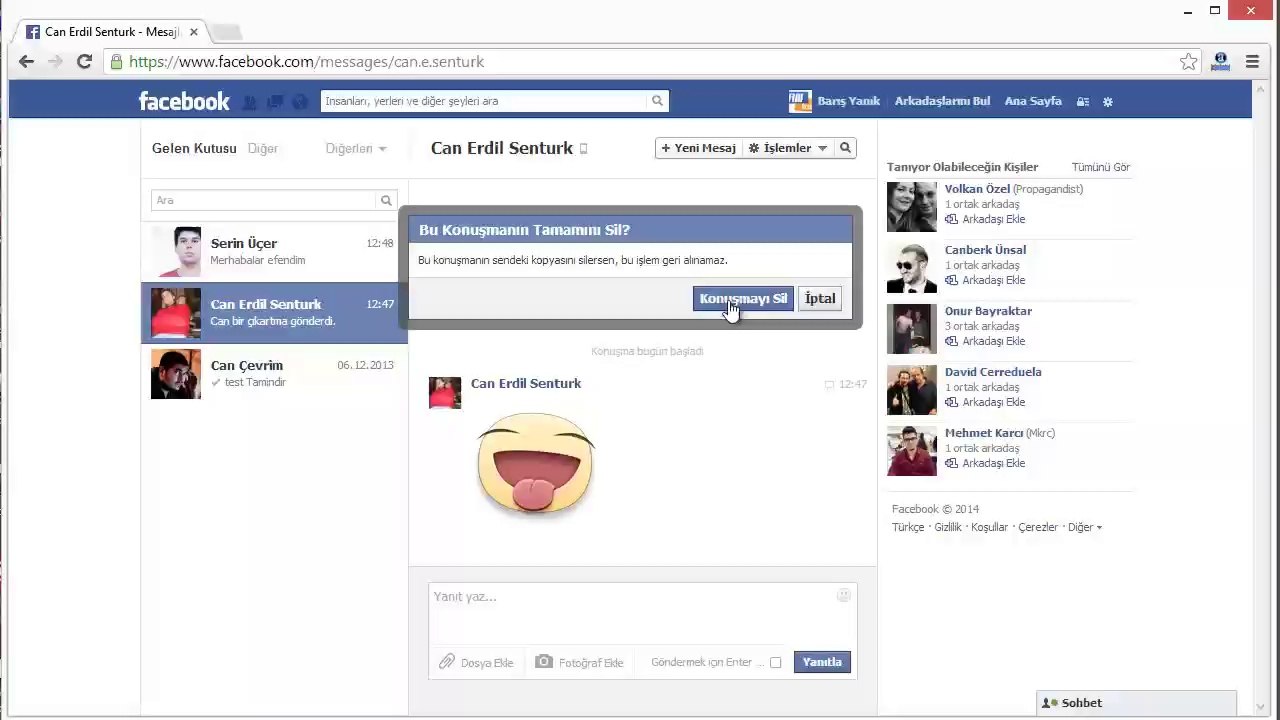Screen dimensions: 1280x720
Task: Open the Sohbet chat bar
Action: pyautogui.click(x=1136, y=703)
